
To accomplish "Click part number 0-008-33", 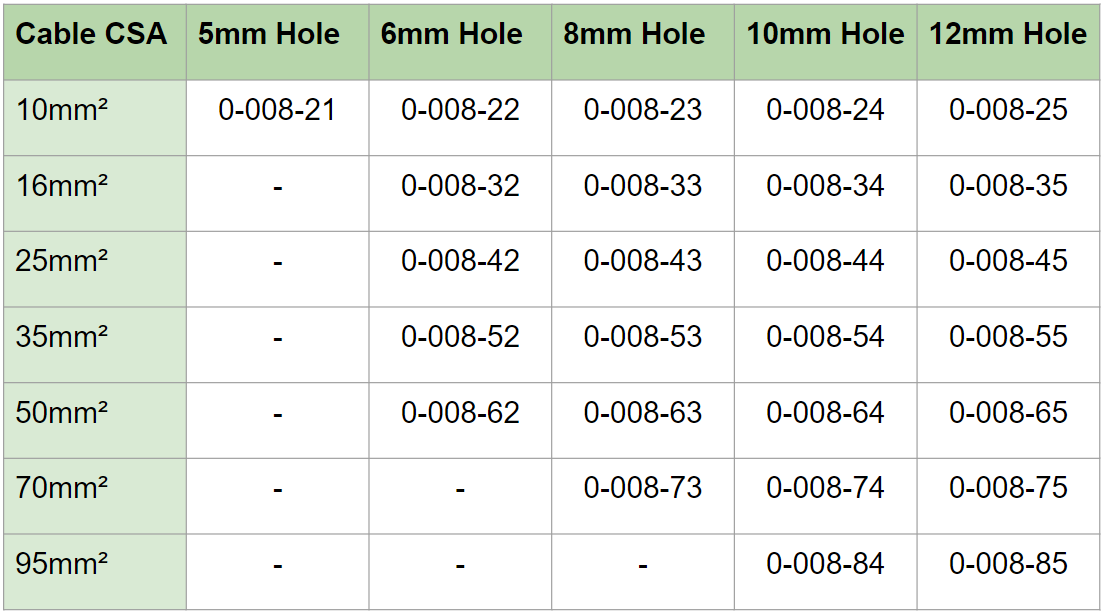I will (643, 186).
